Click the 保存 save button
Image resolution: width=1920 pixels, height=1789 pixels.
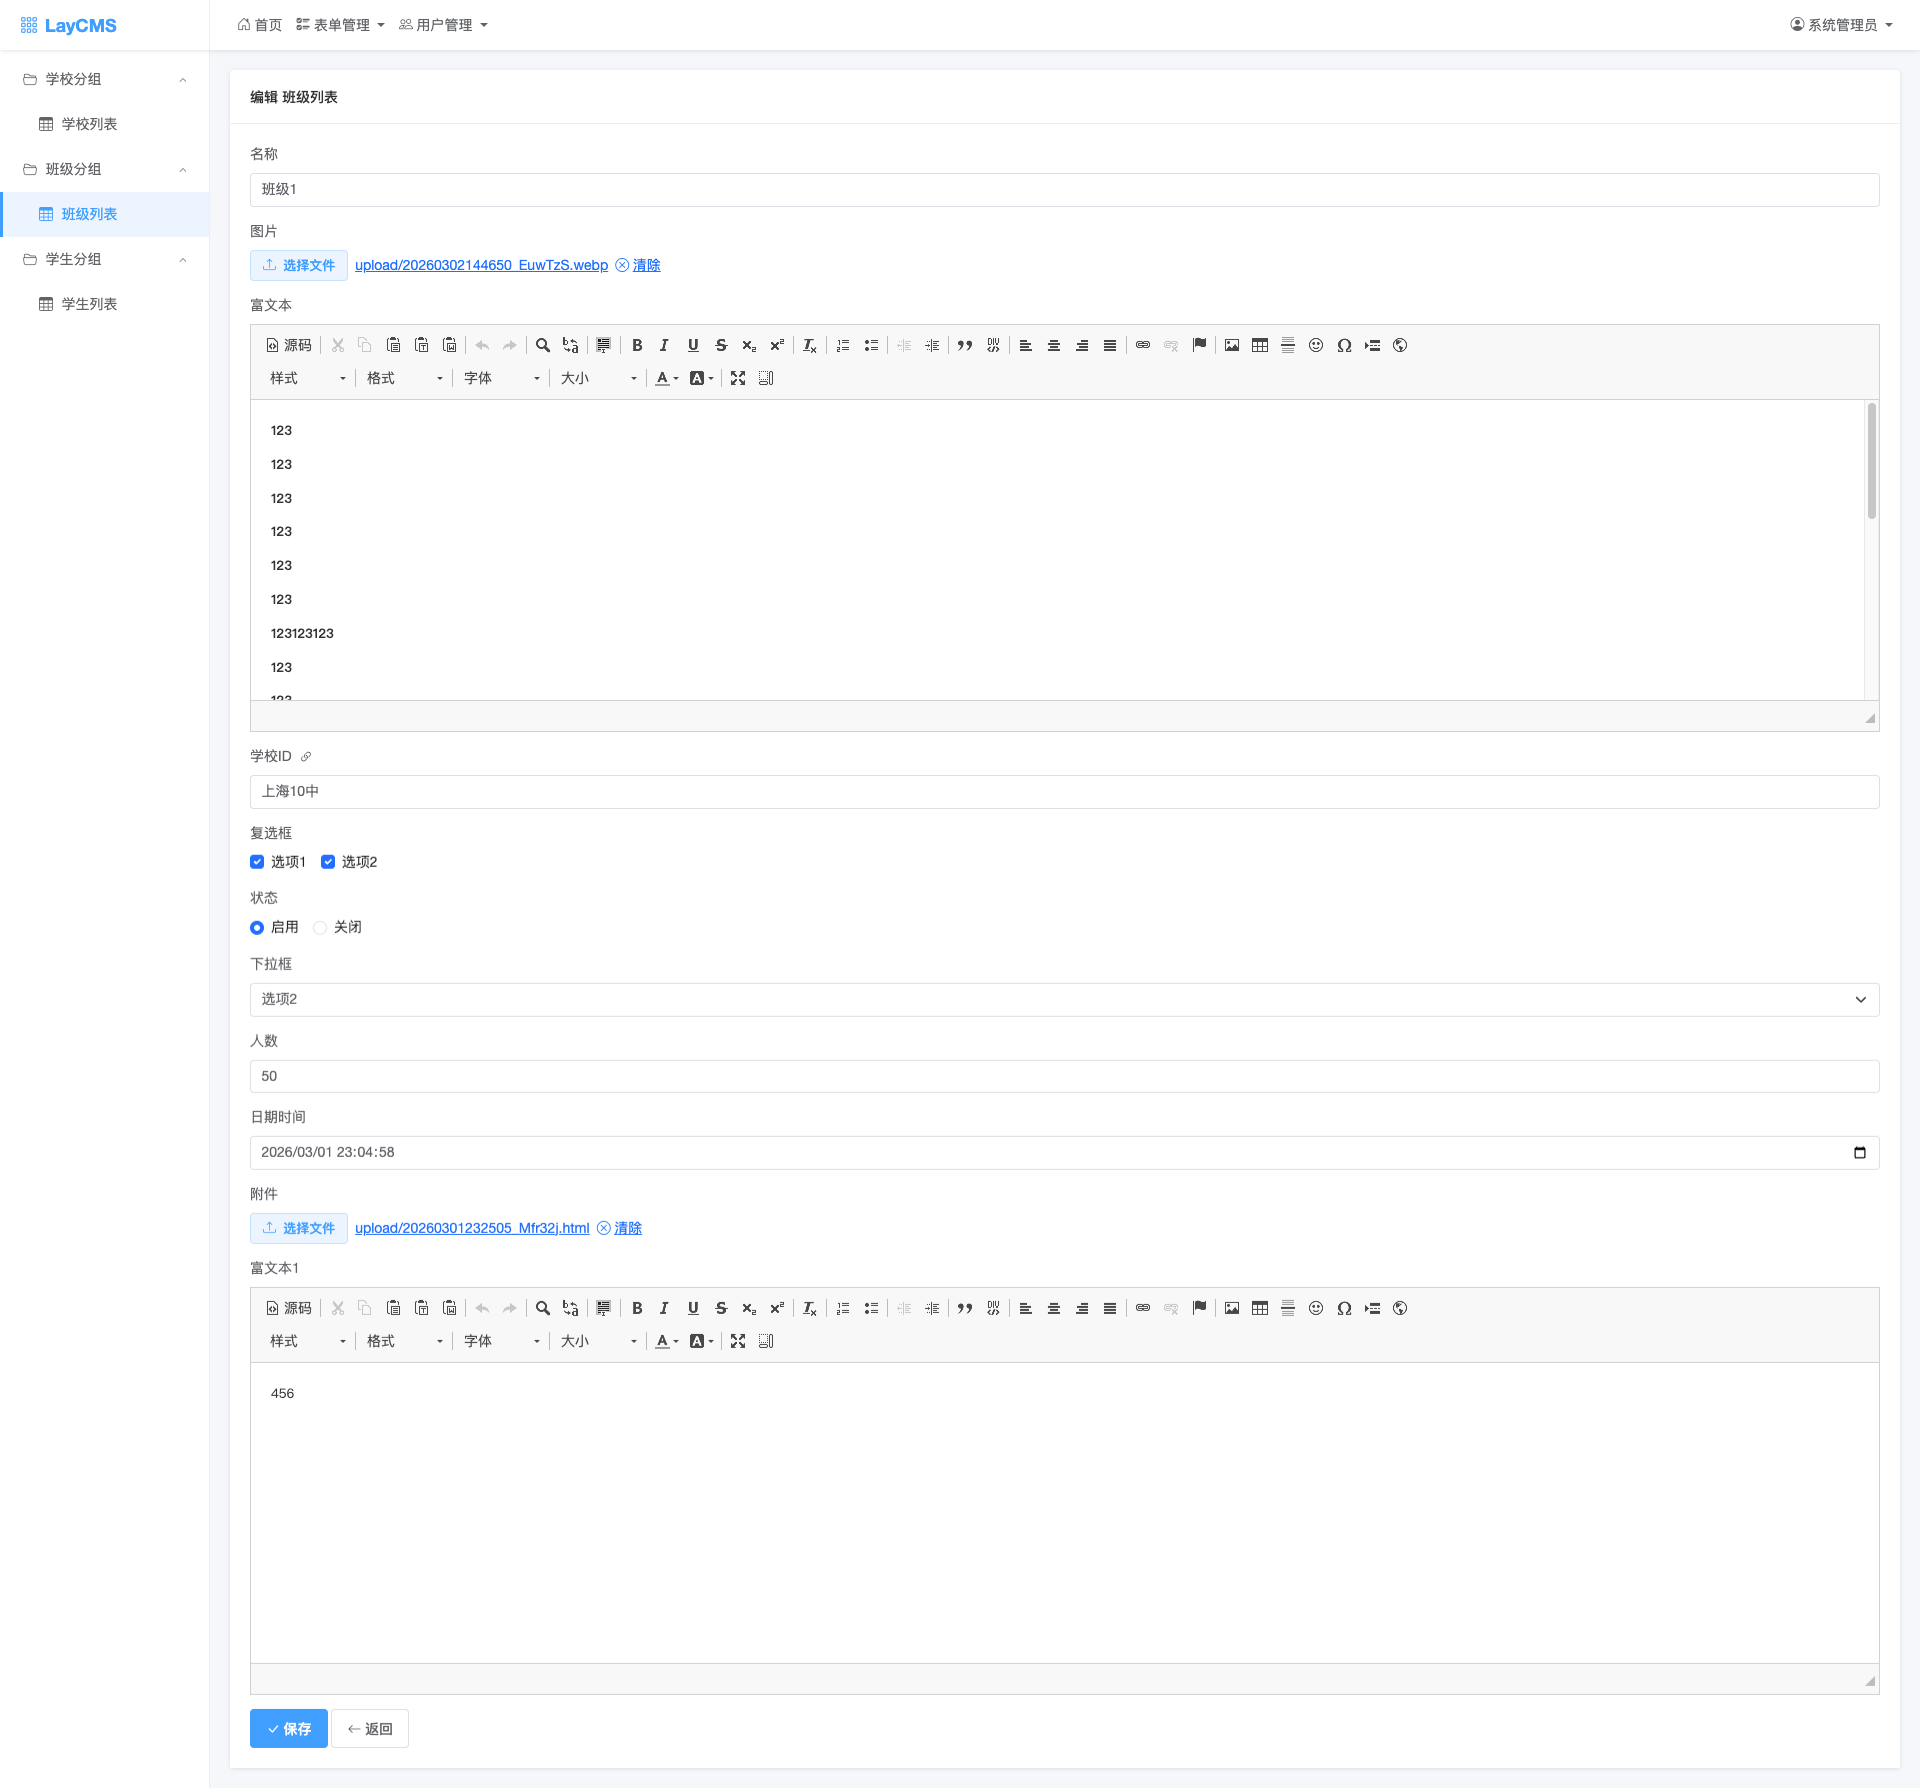(288, 1729)
